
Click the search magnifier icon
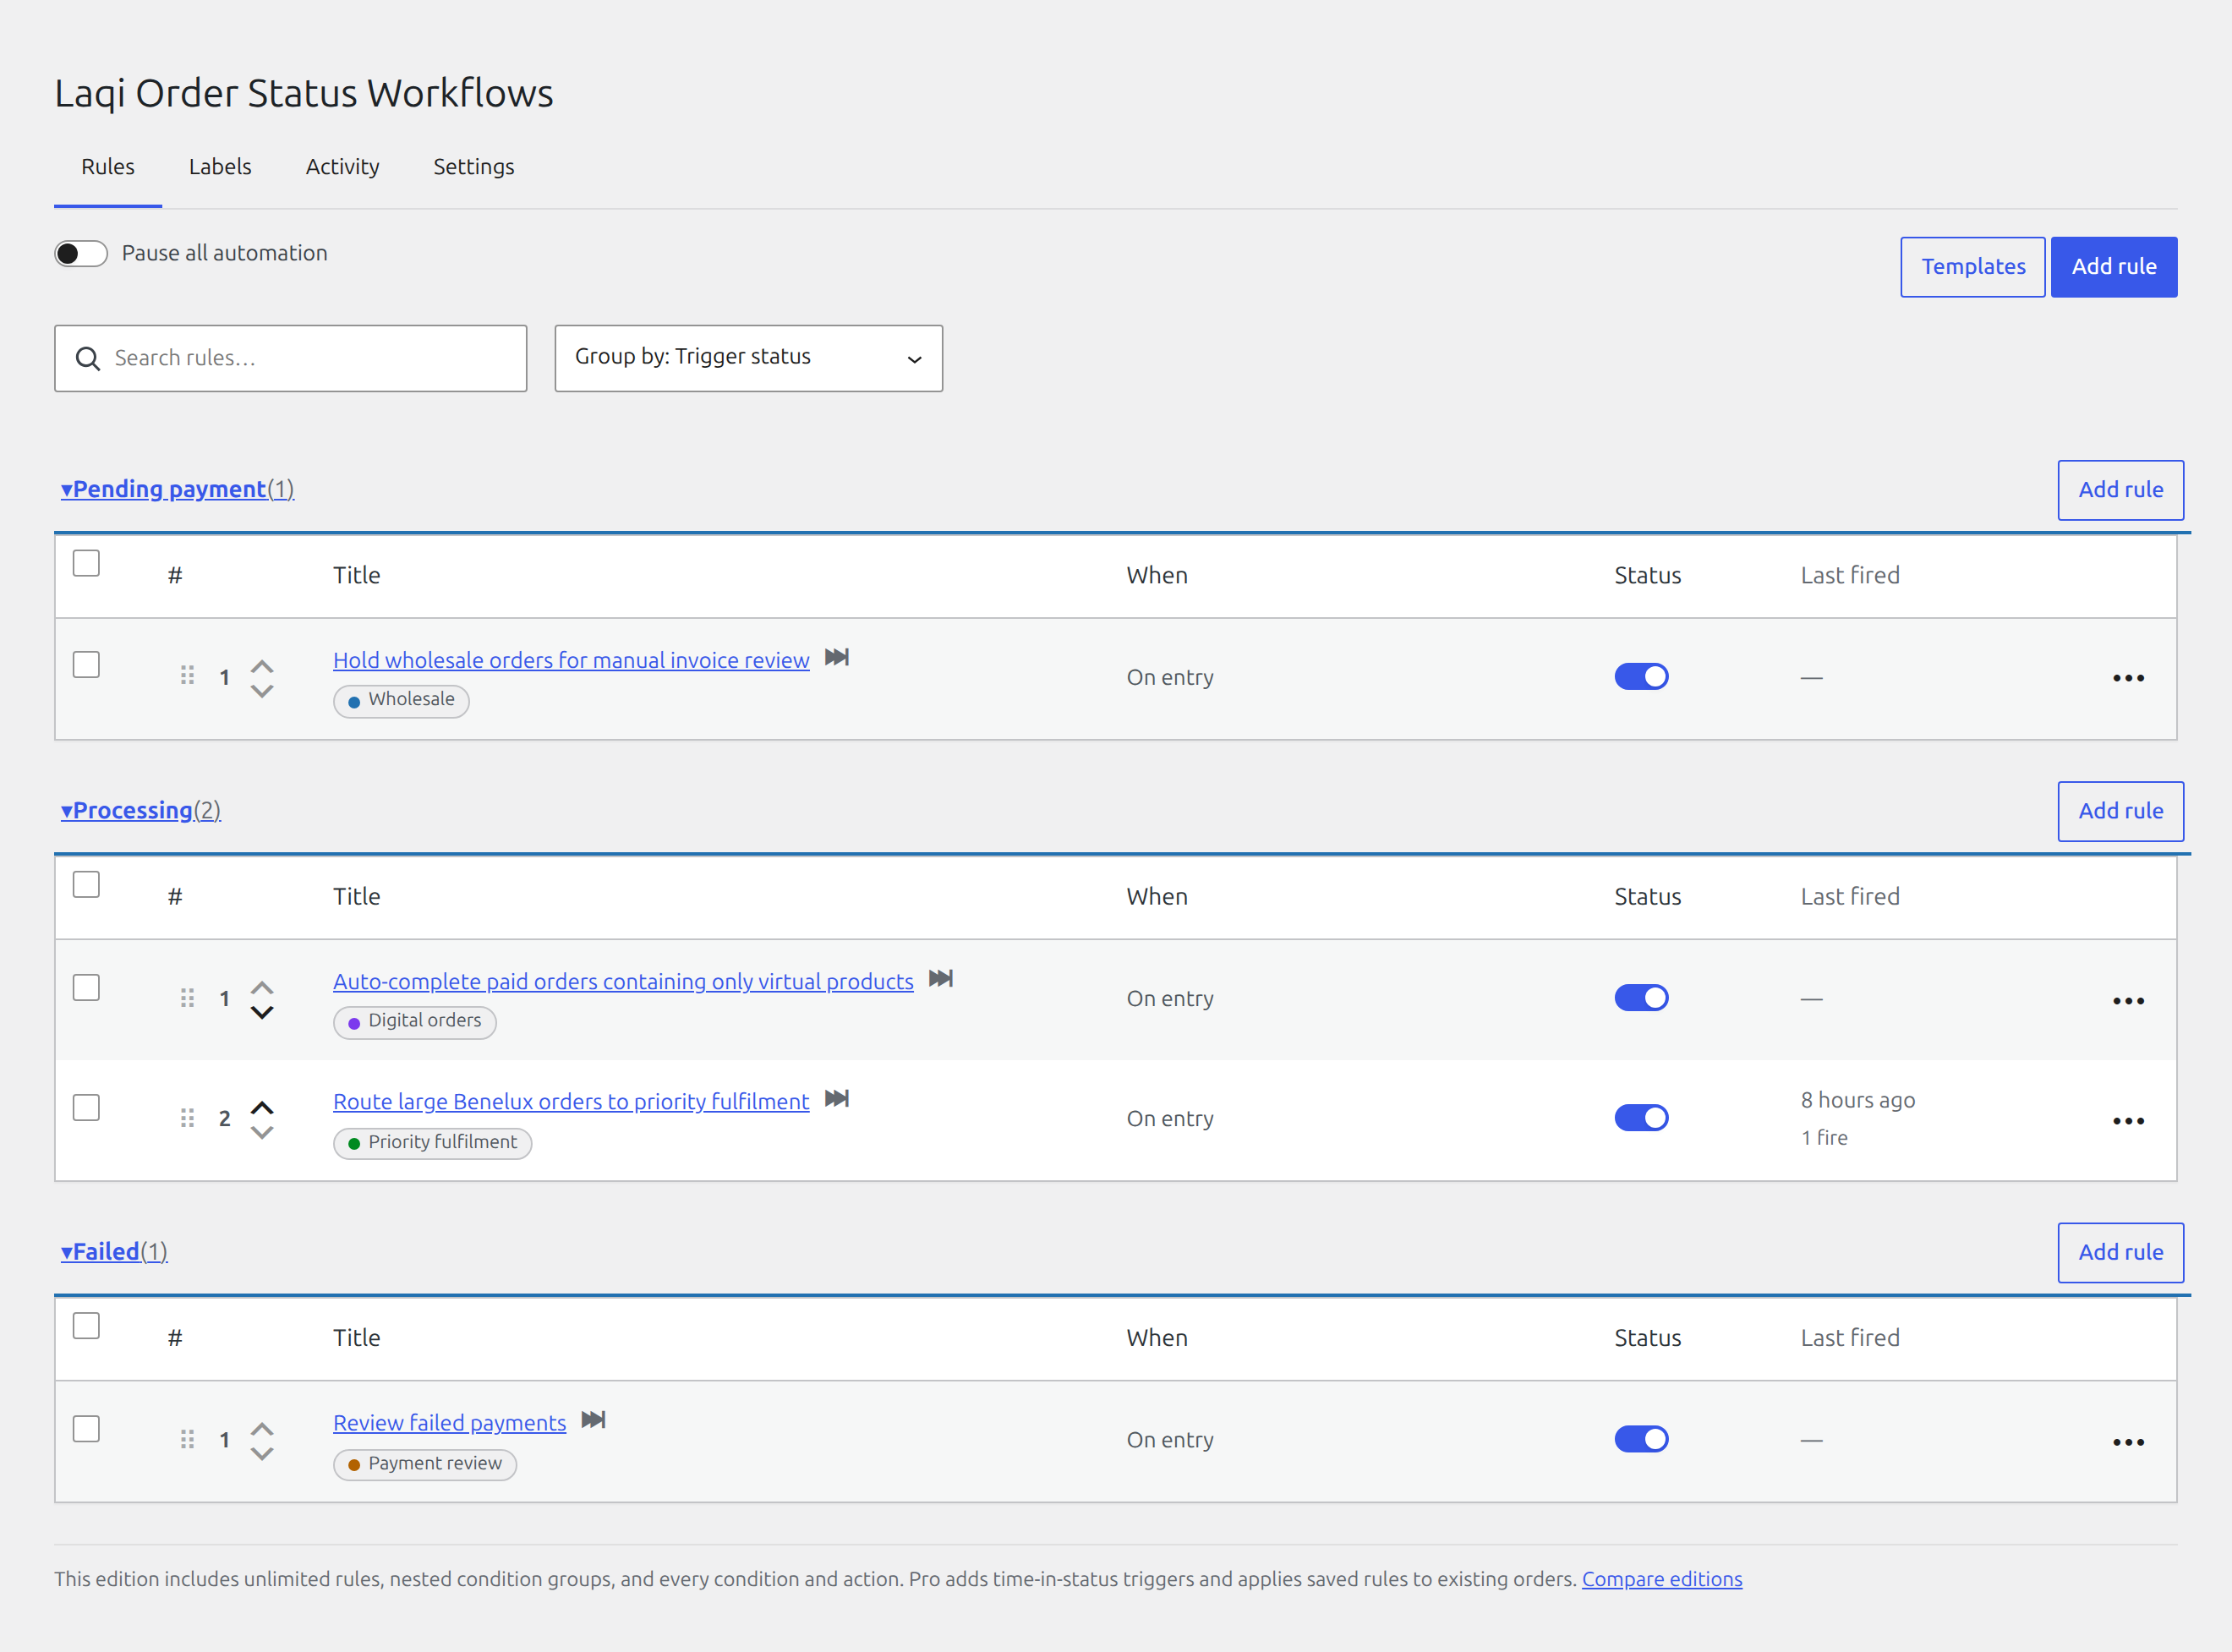click(88, 358)
